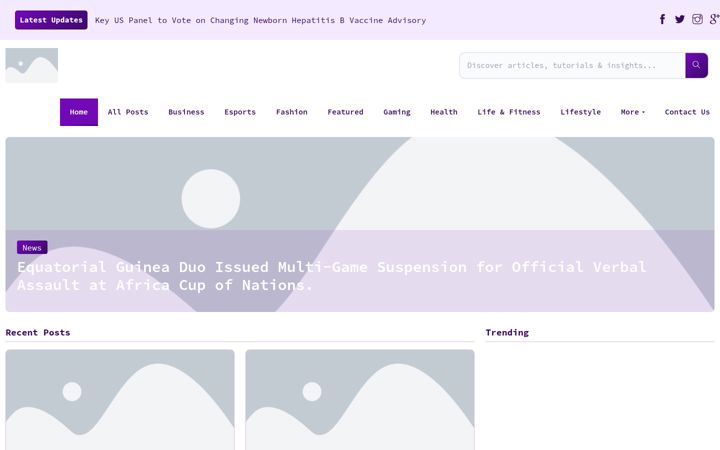Open the All Posts menu item
The image size is (720, 450).
click(128, 112)
